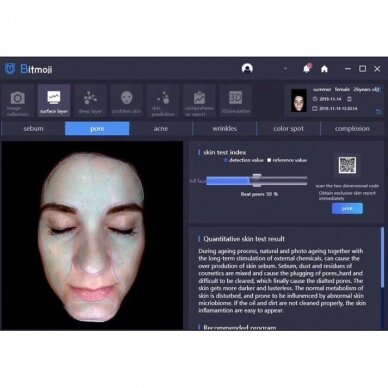Viewport: 388px width, 388px height.
Task: Switch to the complexion tab
Action: click(352, 128)
